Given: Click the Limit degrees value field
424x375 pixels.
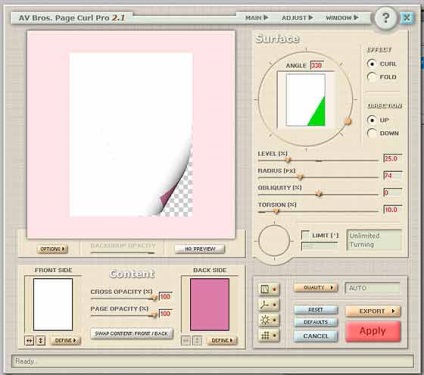Looking at the screenshot, I should pyautogui.click(x=319, y=246).
